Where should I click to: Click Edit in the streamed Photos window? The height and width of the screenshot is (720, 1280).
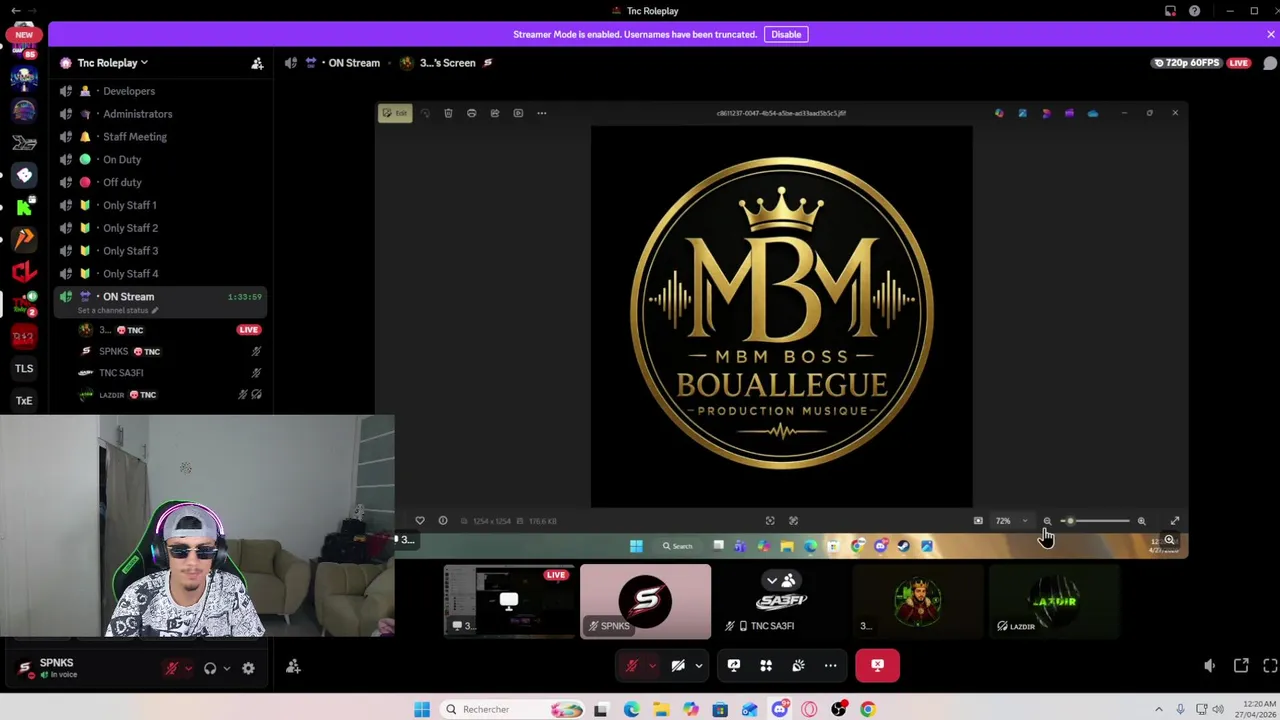[x=395, y=113]
